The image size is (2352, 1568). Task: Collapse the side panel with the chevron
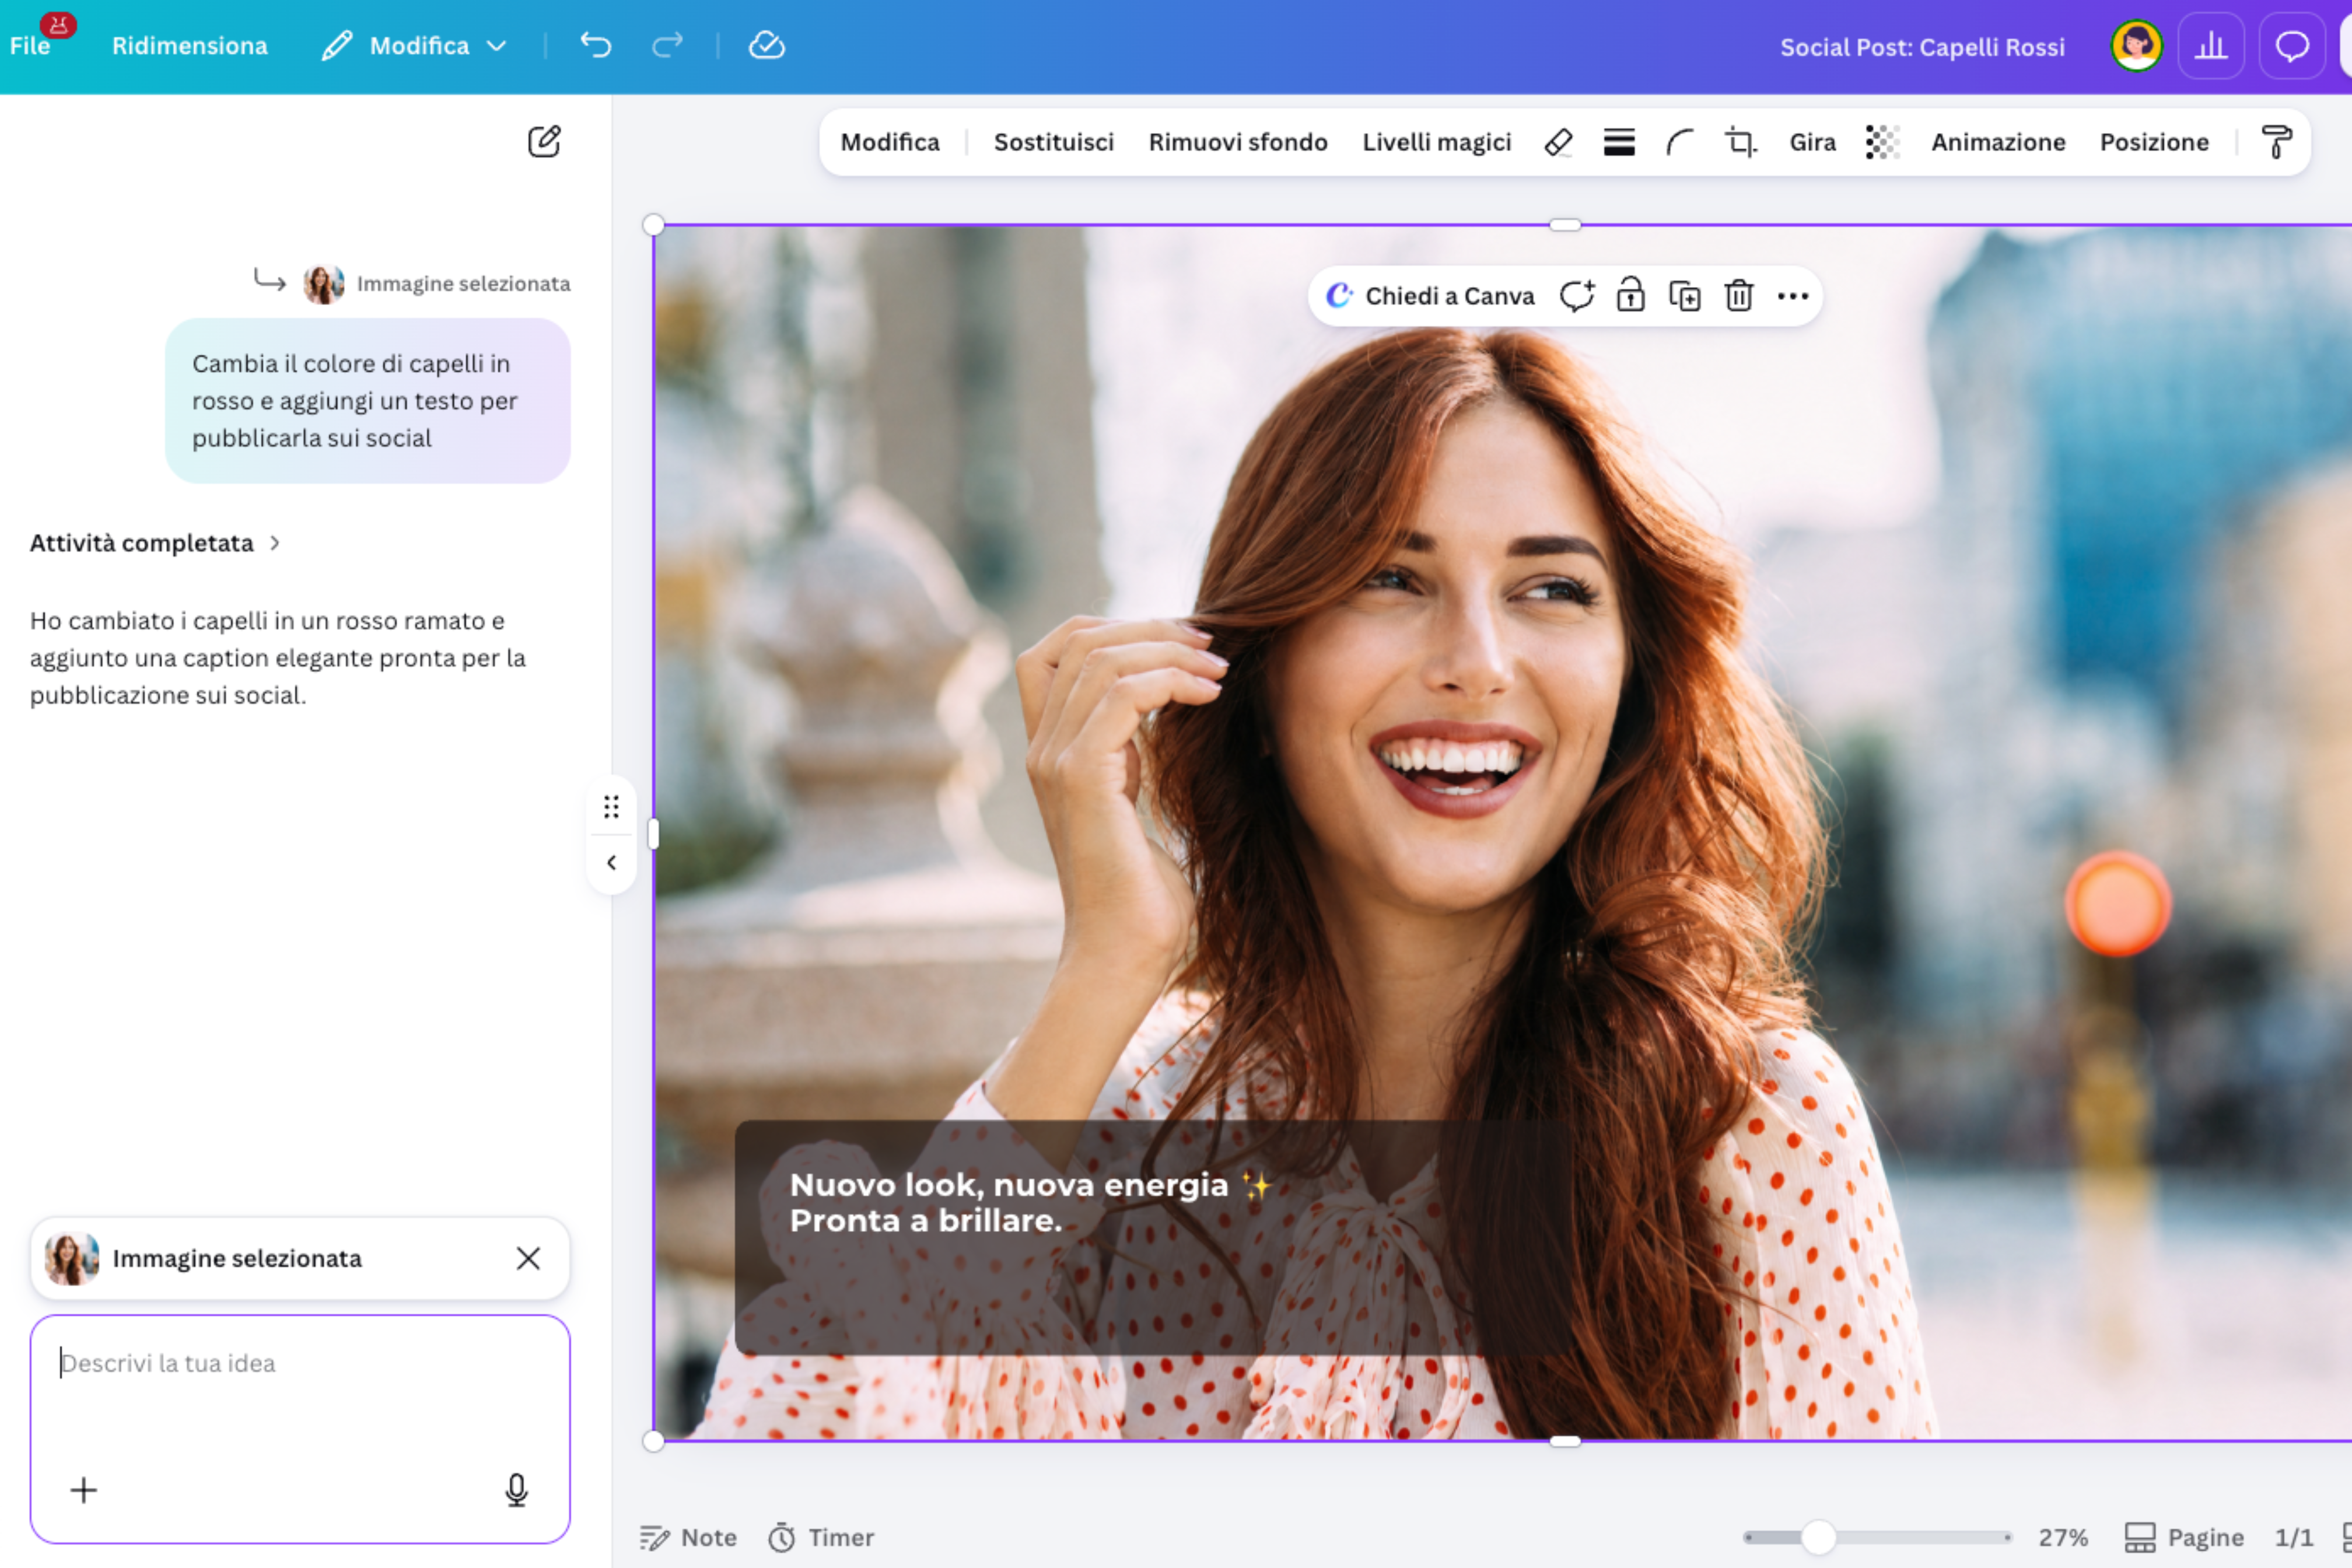611,862
